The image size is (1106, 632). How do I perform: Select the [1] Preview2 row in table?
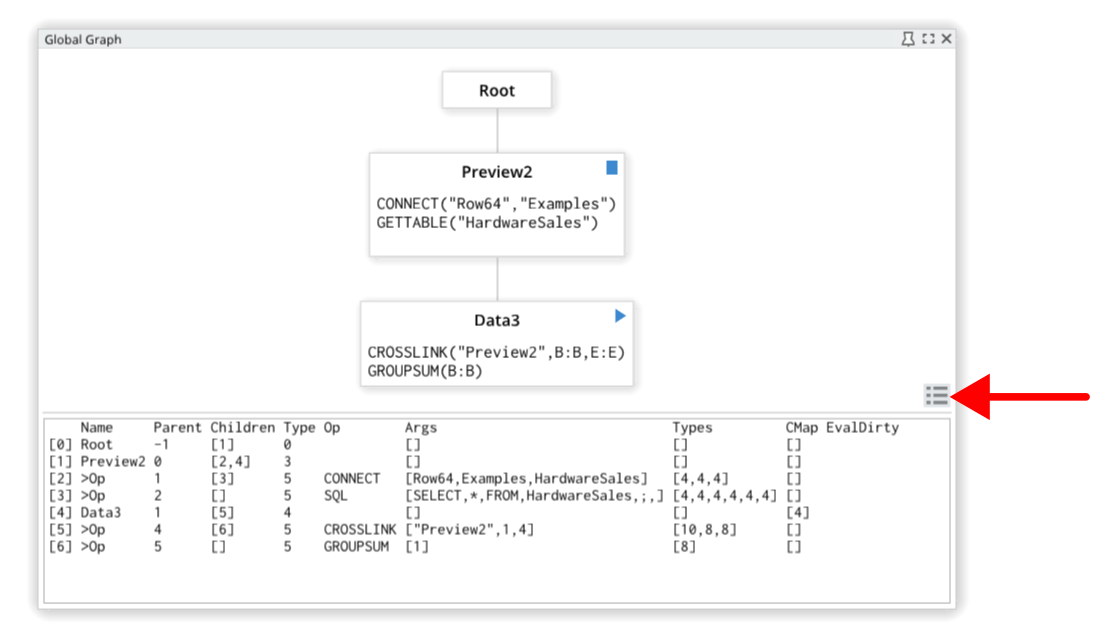[497, 462]
